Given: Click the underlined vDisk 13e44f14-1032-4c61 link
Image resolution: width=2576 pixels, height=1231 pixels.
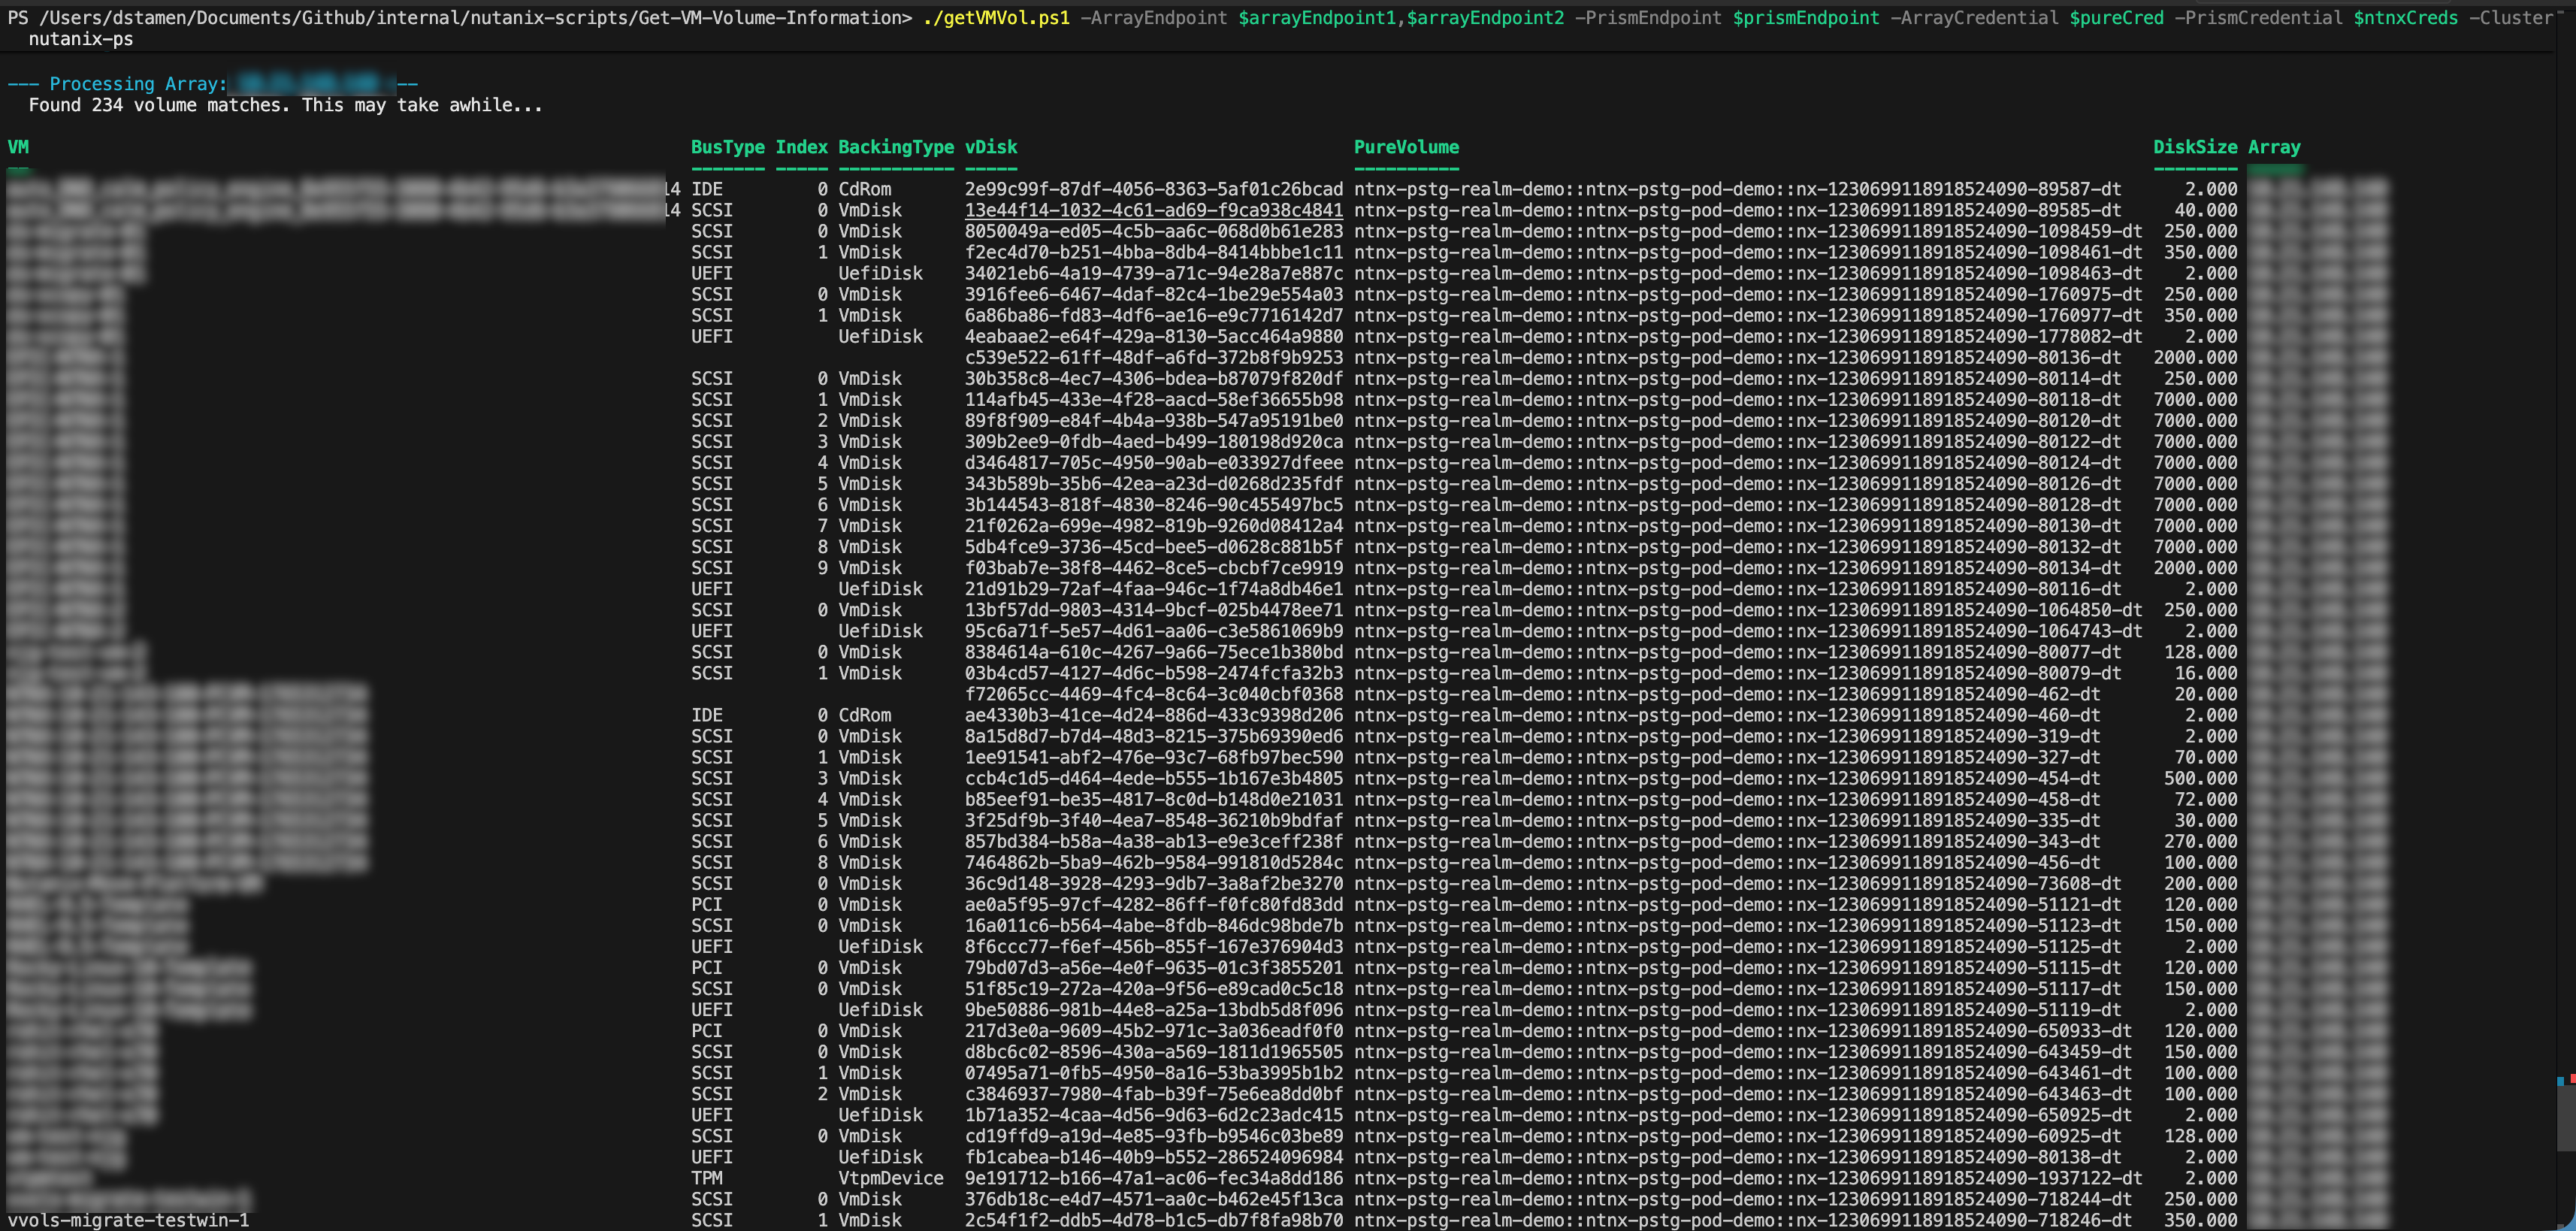Looking at the screenshot, I should (x=1153, y=210).
